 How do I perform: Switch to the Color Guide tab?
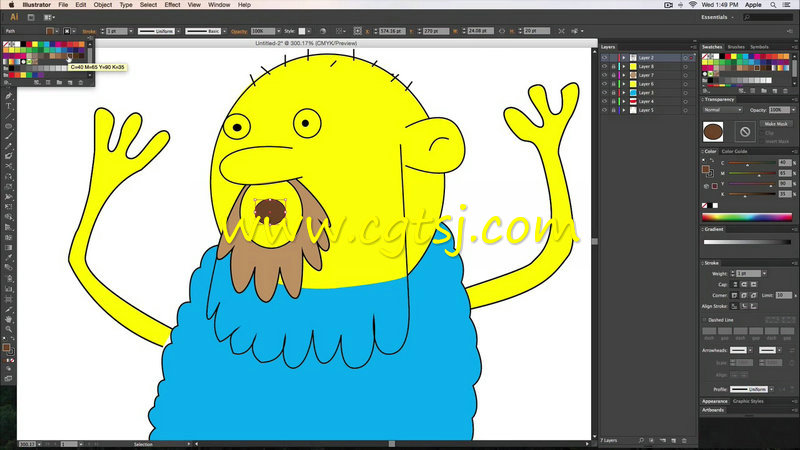734,151
